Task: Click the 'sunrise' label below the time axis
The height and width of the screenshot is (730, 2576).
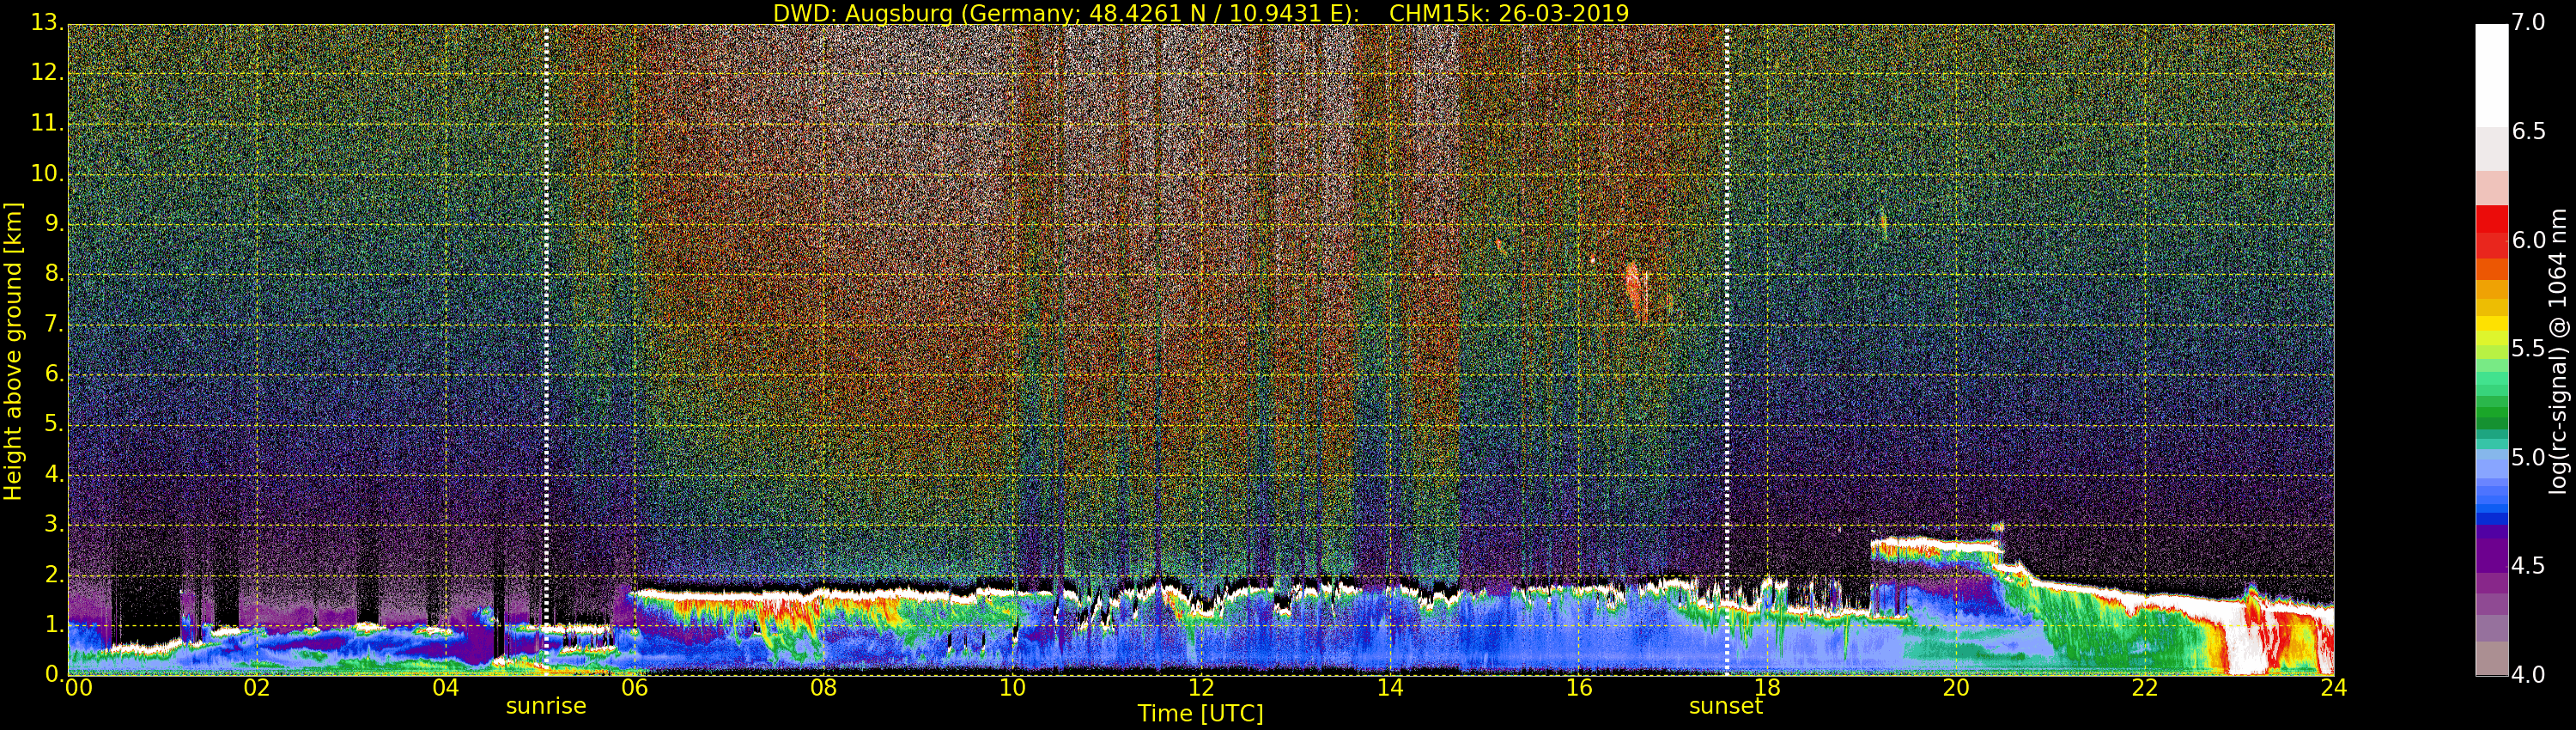Action: pyautogui.click(x=546, y=706)
